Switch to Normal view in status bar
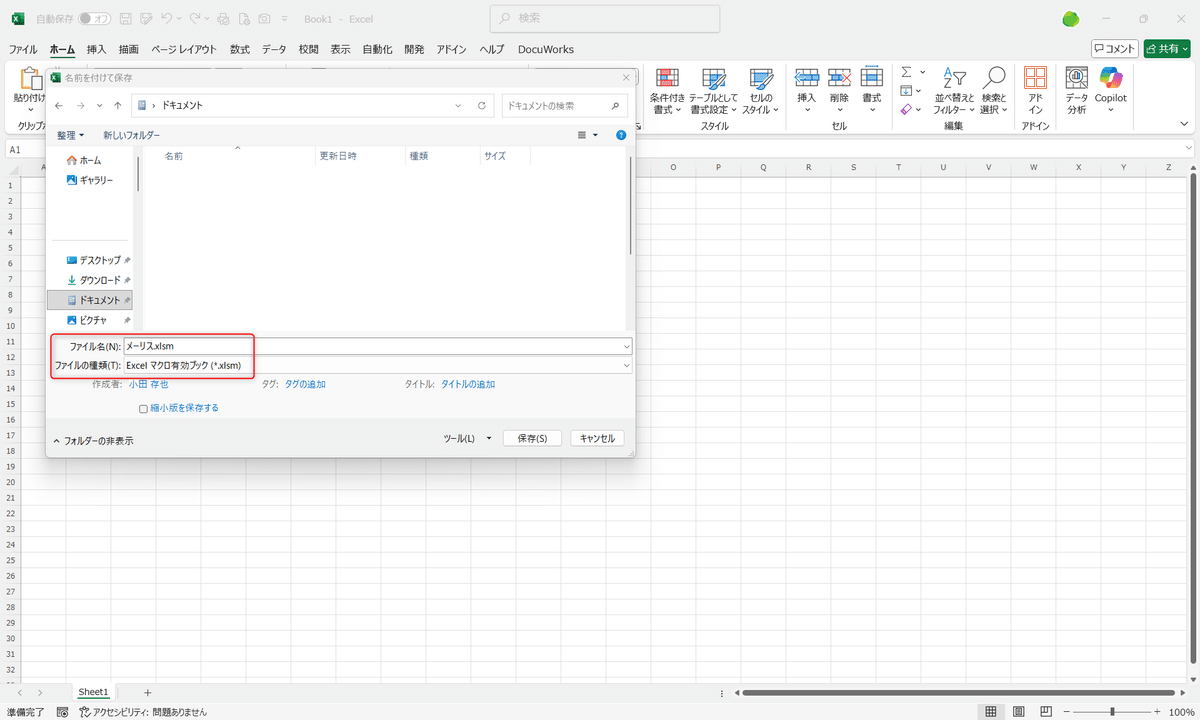The height and width of the screenshot is (720, 1200). click(990, 711)
